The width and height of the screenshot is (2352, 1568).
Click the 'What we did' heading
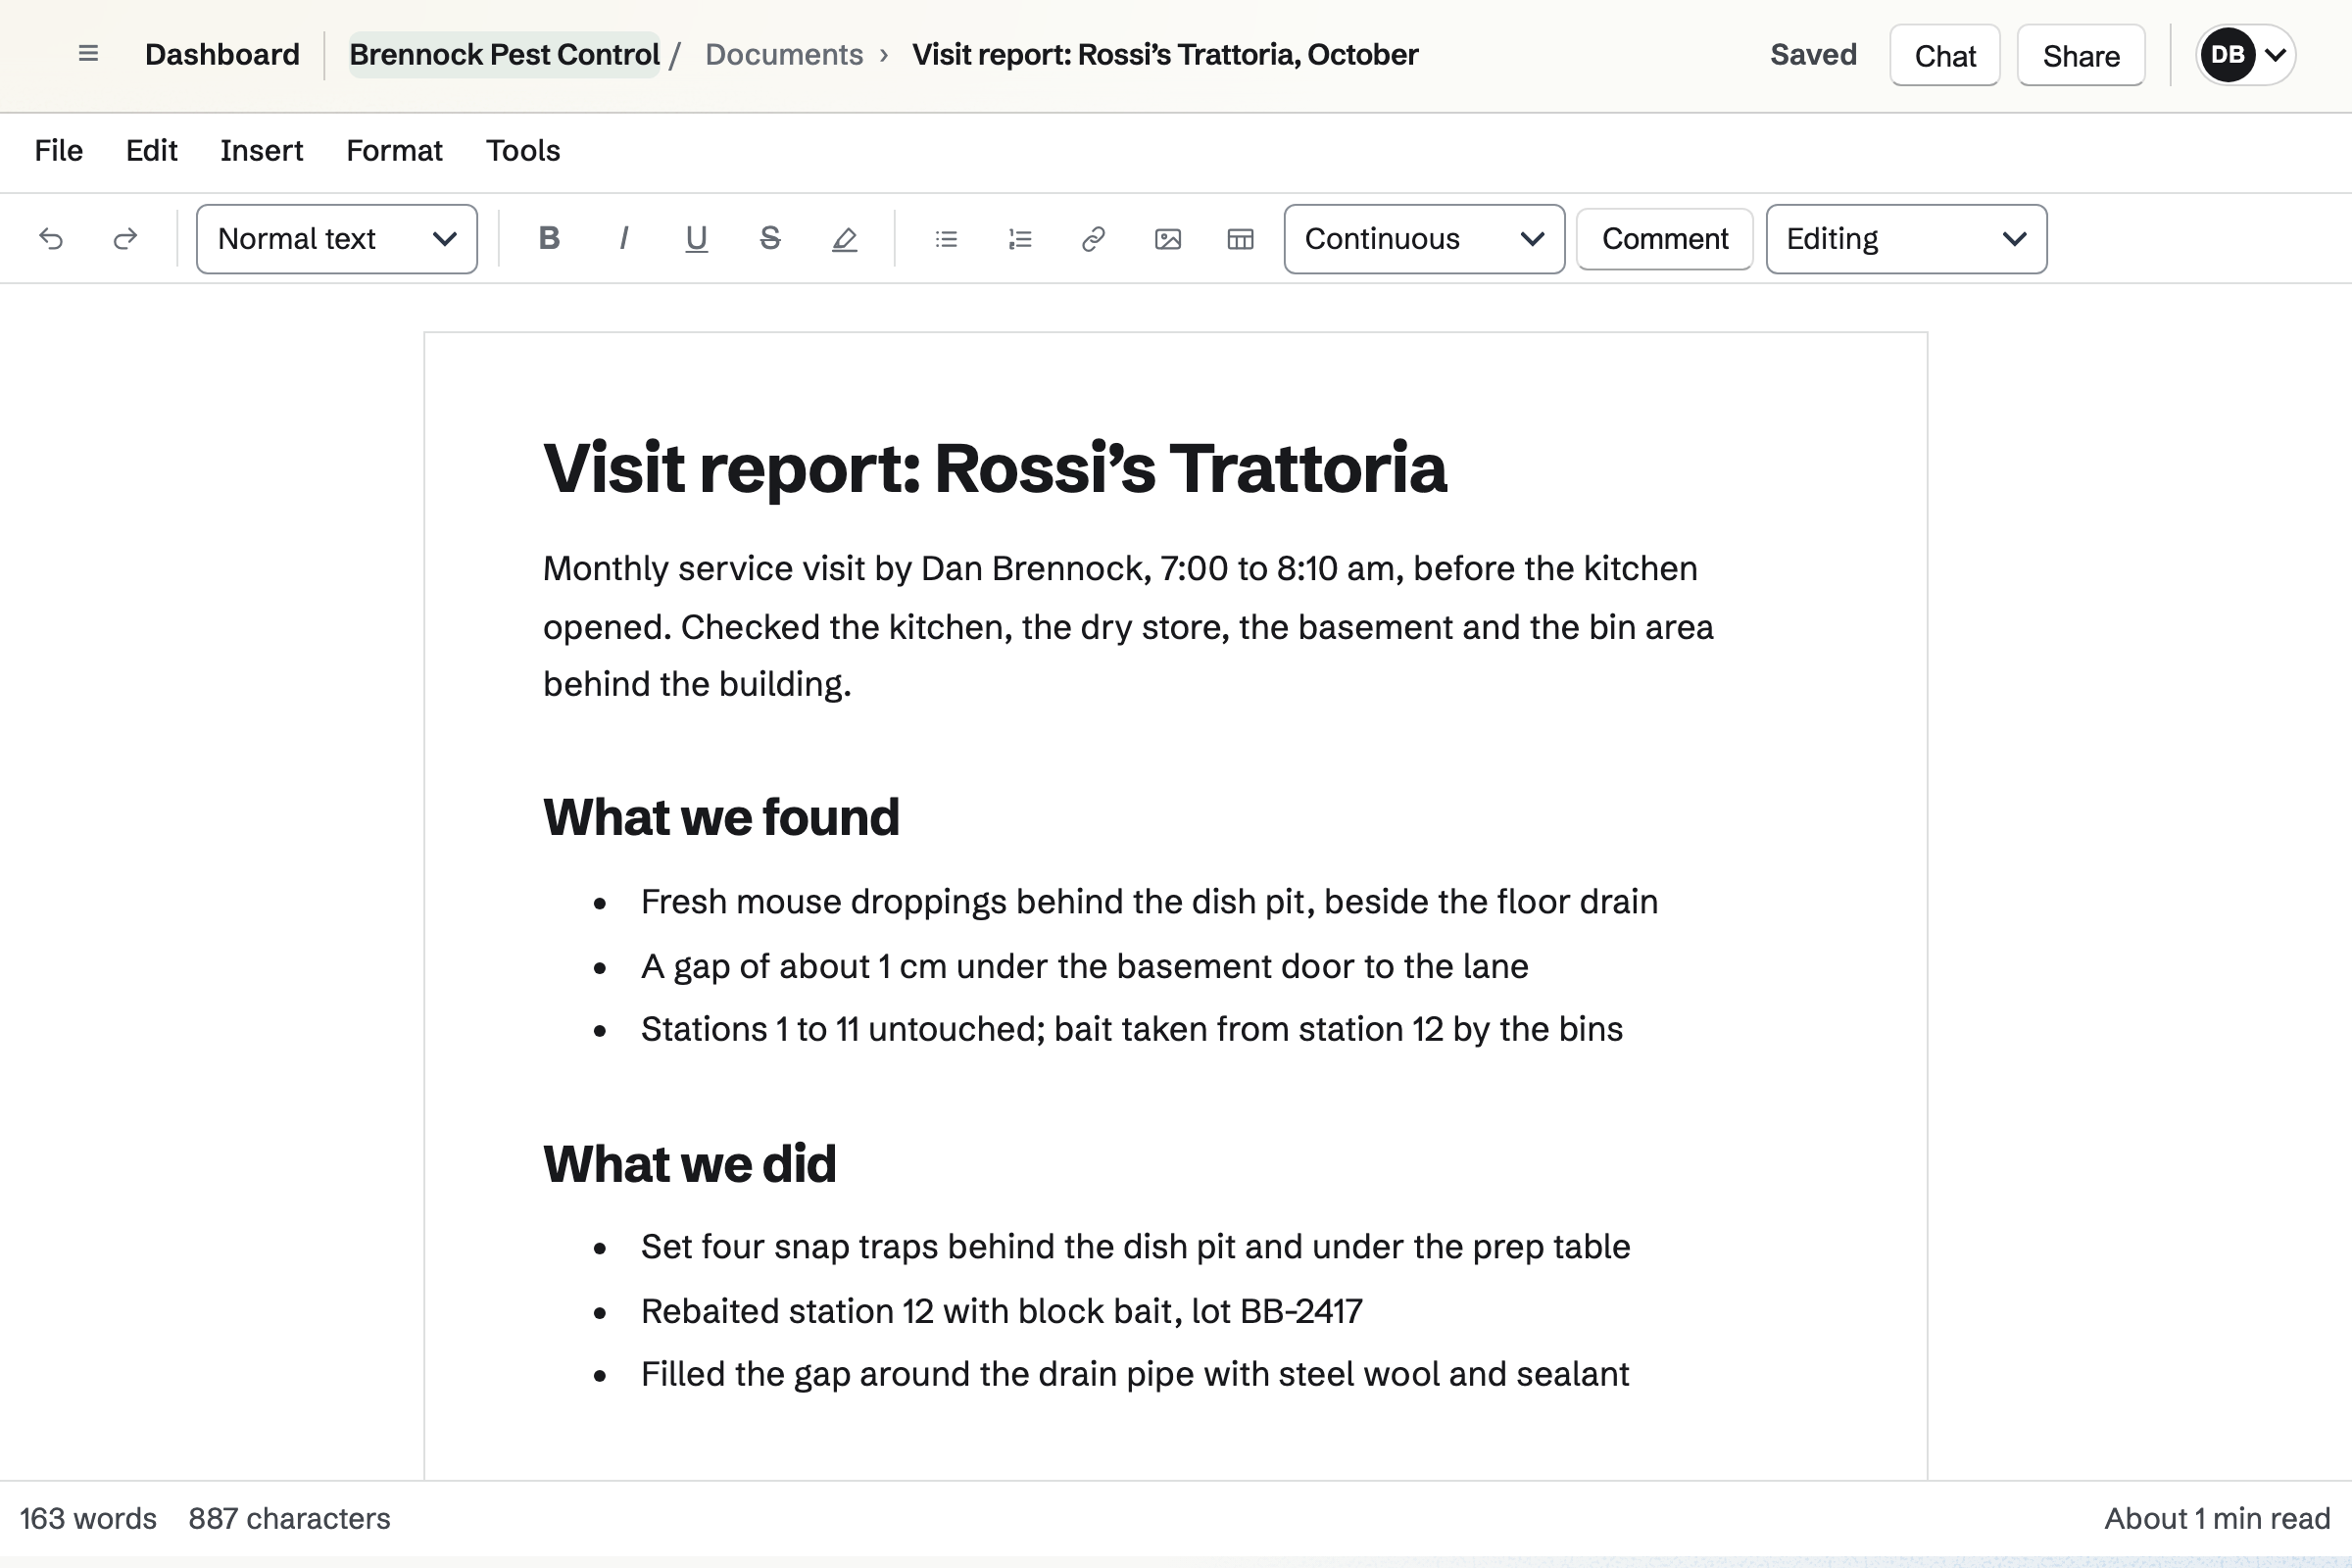(x=689, y=1164)
